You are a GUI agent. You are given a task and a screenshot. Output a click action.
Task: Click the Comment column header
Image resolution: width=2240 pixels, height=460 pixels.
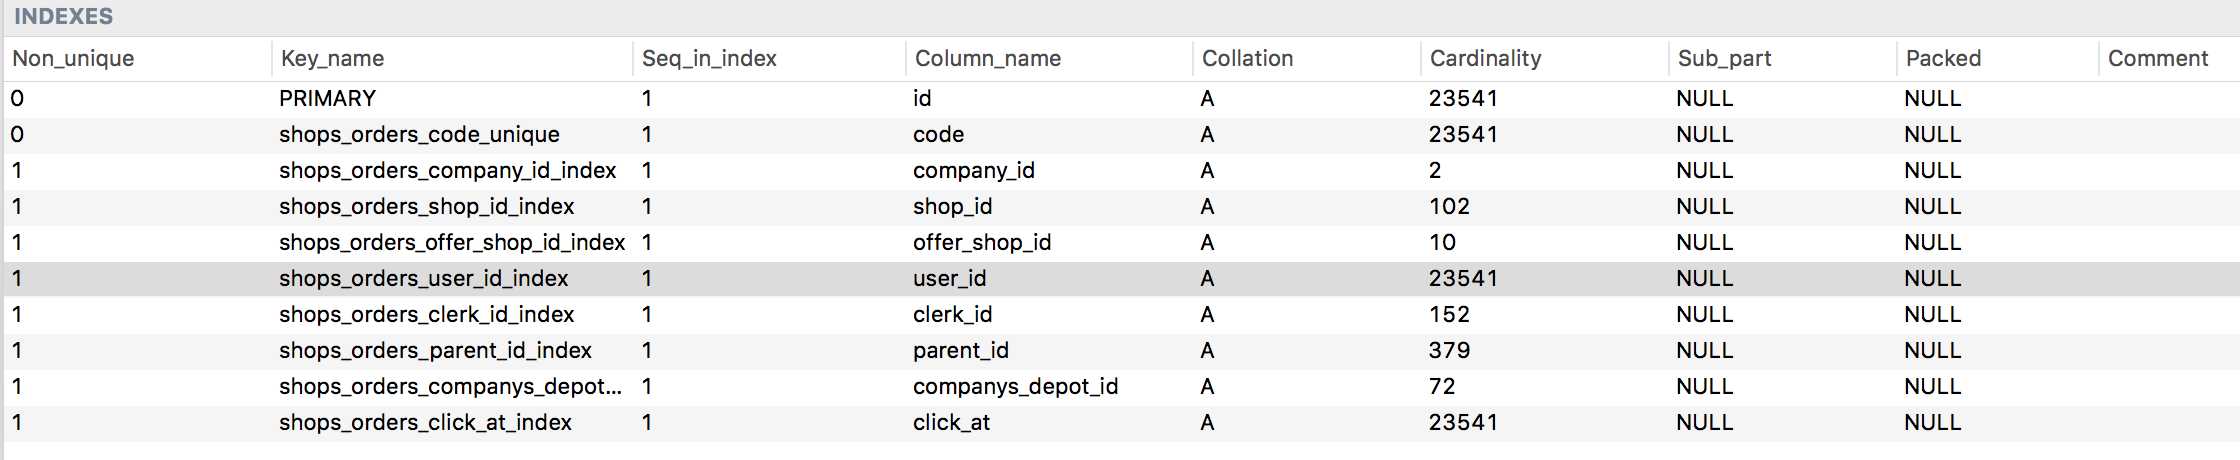(2169, 59)
